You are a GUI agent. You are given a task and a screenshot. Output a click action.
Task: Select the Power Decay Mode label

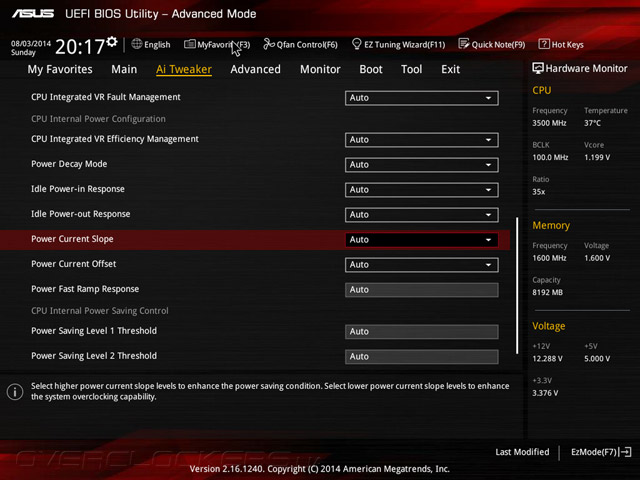(x=69, y=164)
